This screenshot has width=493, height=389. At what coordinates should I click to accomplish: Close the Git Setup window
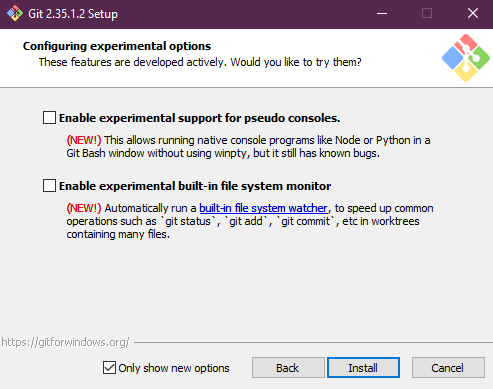pyautogui.click(x=472, y=14)
